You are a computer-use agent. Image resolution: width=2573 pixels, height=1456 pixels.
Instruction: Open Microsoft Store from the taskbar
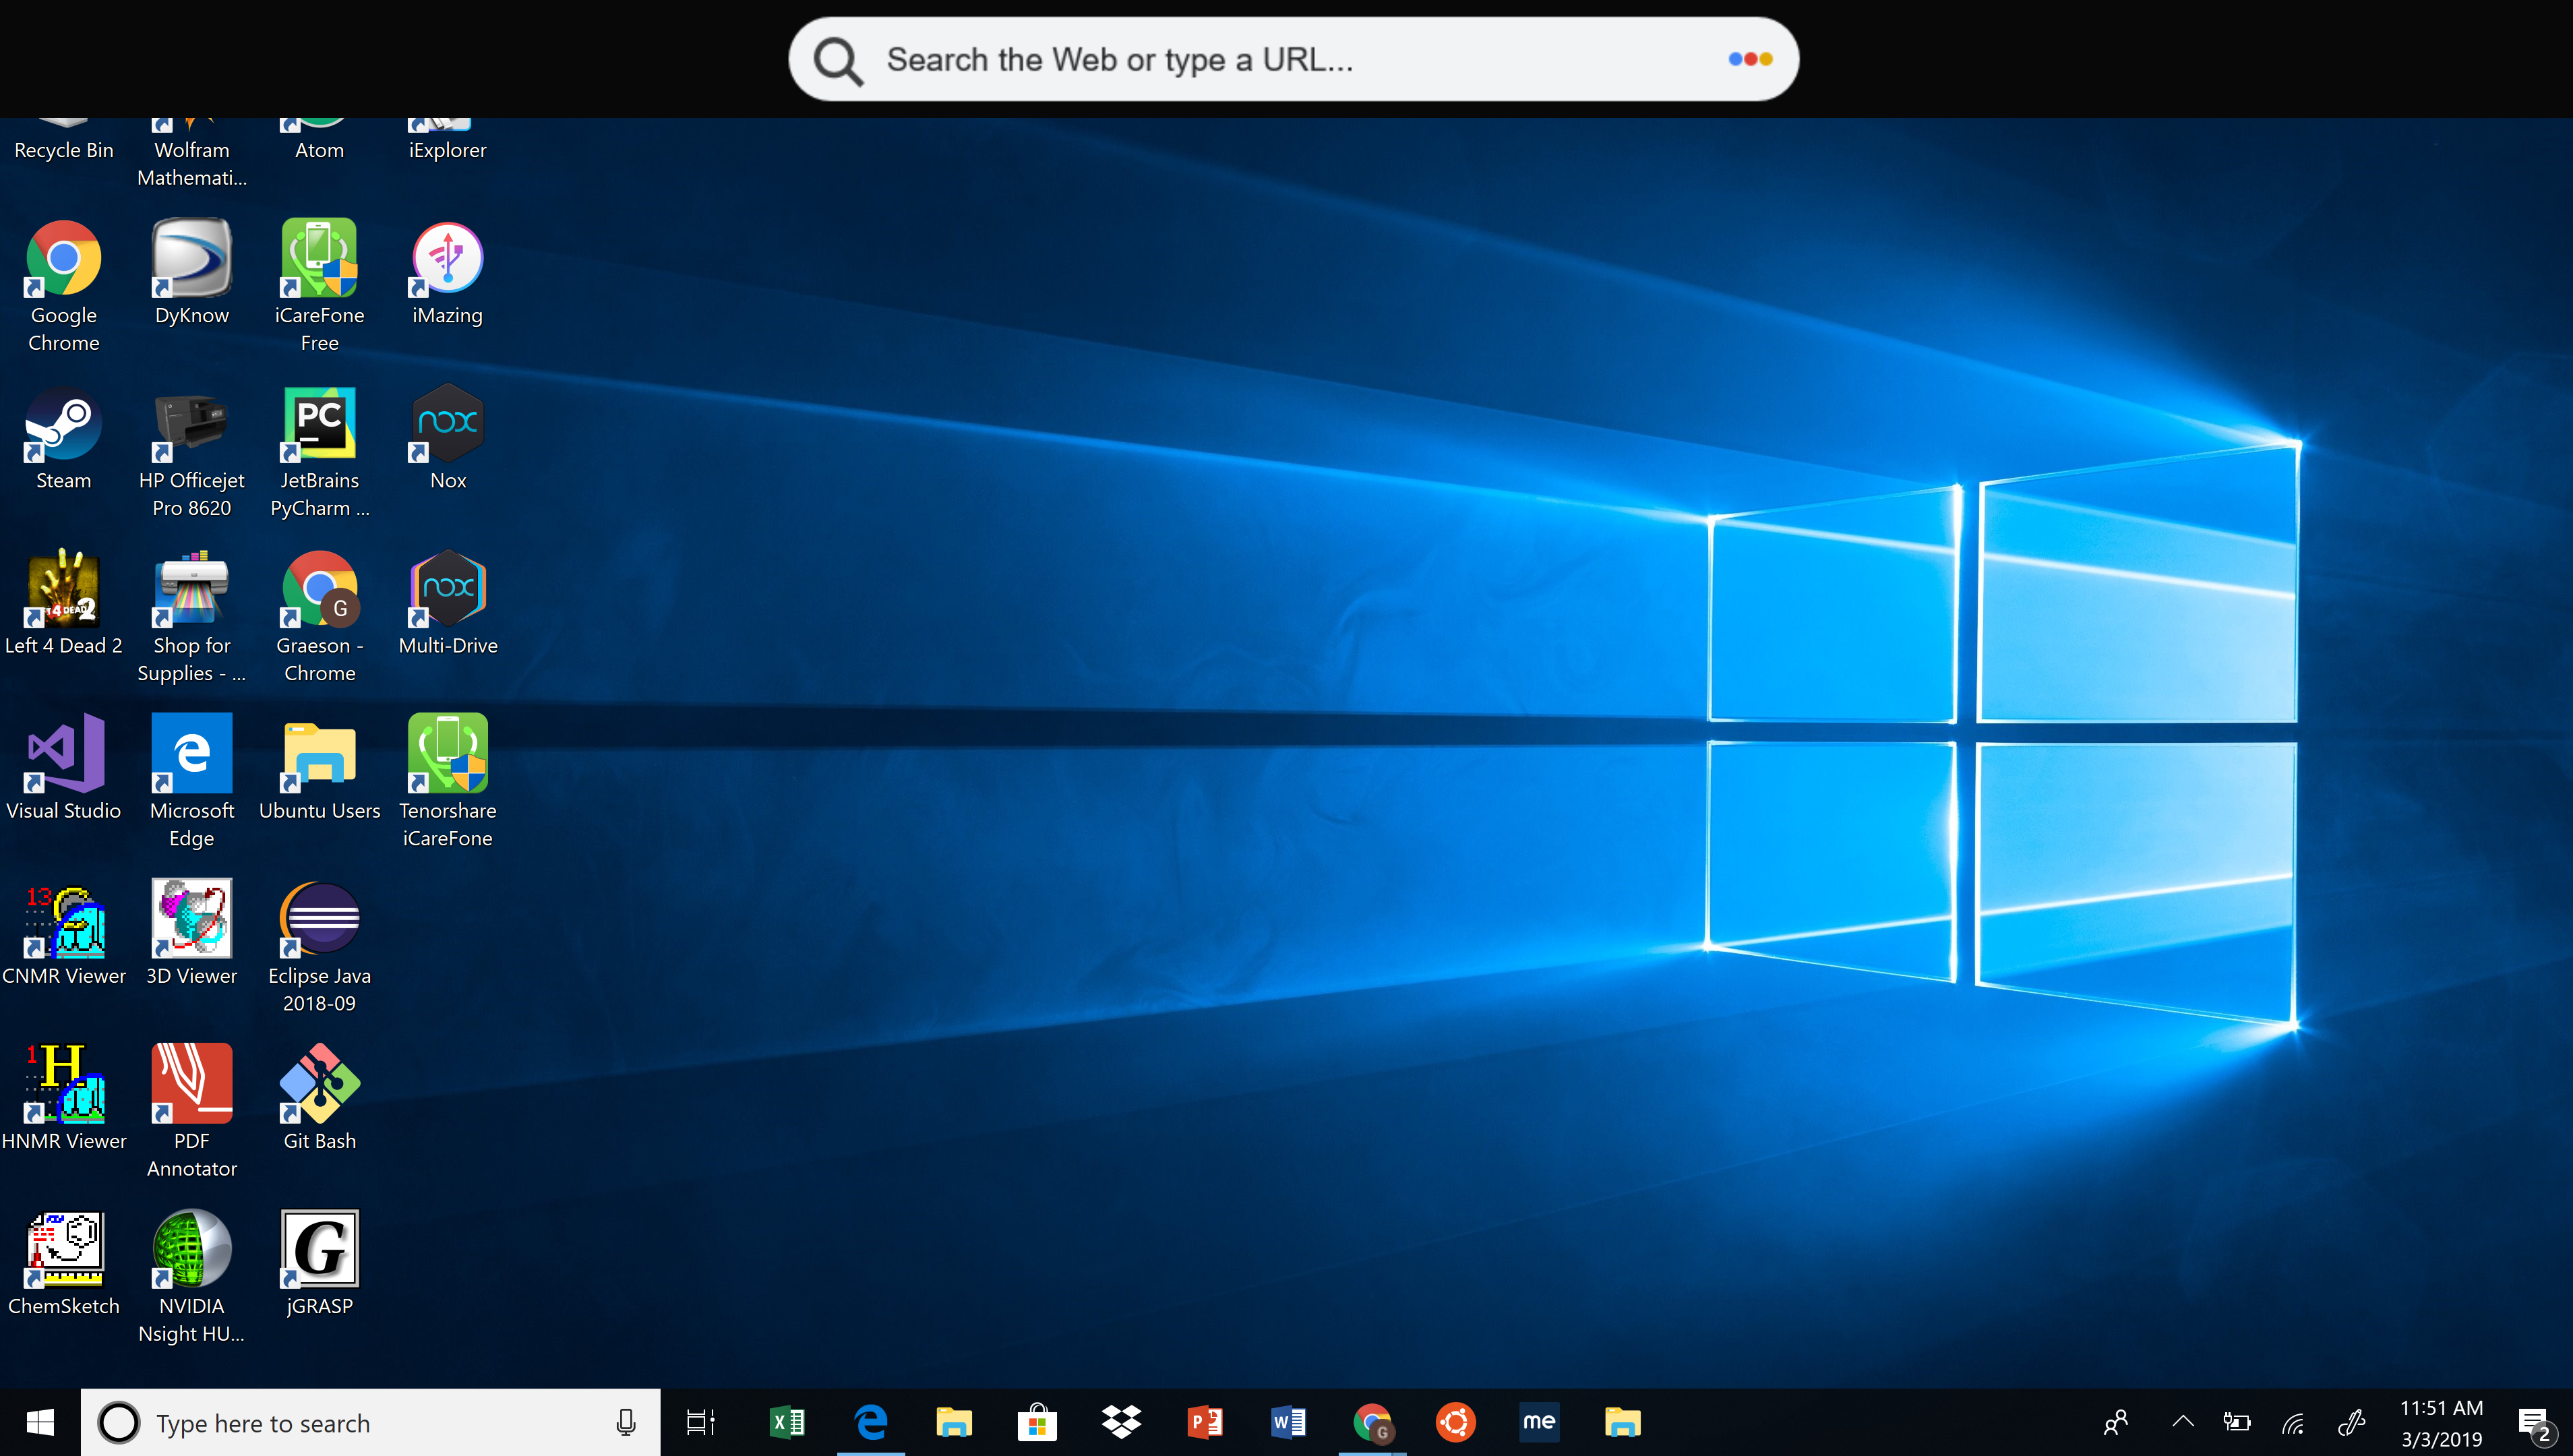pos(1037,1422)
